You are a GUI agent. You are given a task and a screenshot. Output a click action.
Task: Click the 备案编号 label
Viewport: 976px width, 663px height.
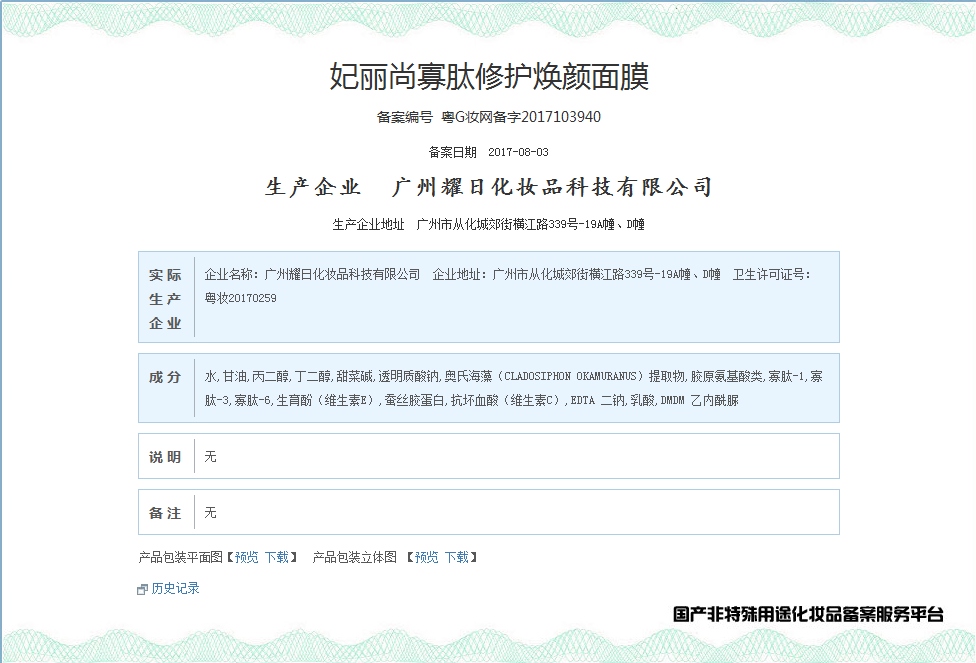(x=405, y=117)
